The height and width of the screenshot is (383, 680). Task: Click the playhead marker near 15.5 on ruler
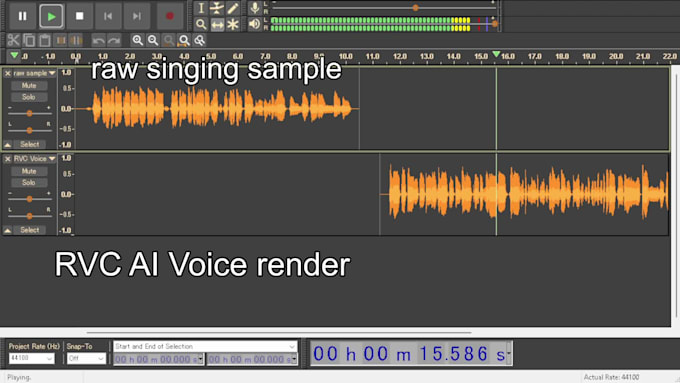496,54
